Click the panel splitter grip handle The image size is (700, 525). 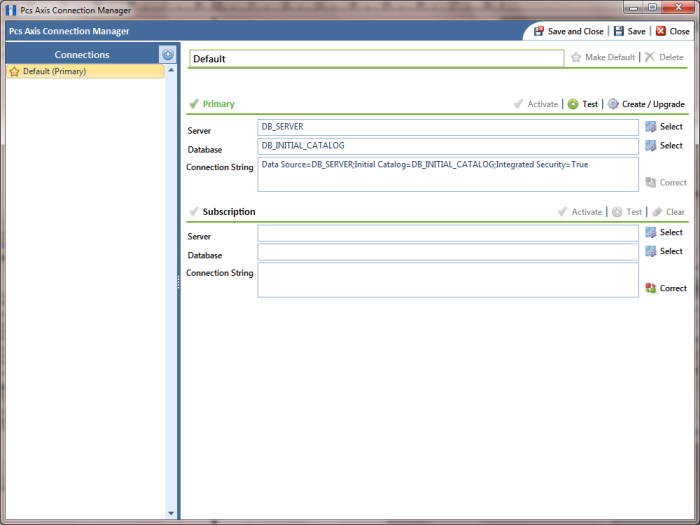tap(179, 282)
